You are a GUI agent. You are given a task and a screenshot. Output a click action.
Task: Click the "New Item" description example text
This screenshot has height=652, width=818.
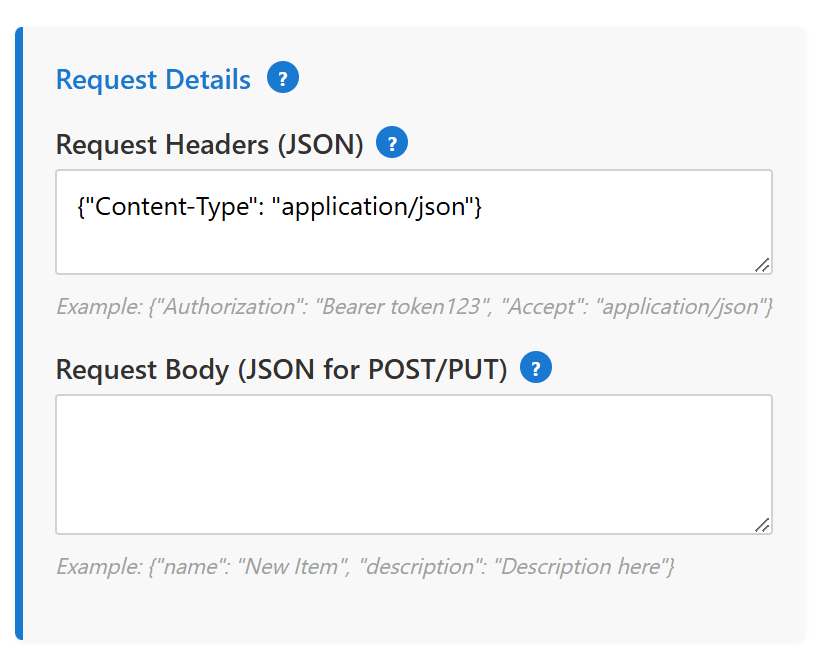[365, 566]
